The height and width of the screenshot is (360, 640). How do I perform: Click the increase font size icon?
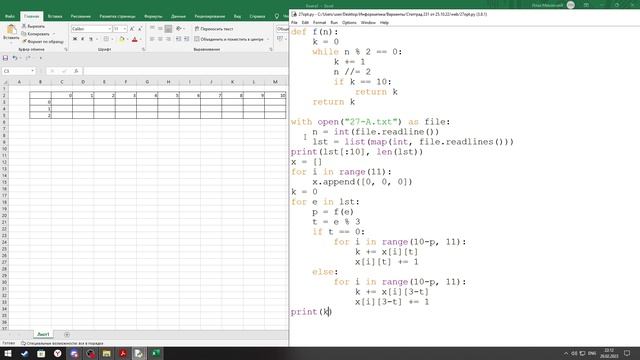[x=132, y=29]
